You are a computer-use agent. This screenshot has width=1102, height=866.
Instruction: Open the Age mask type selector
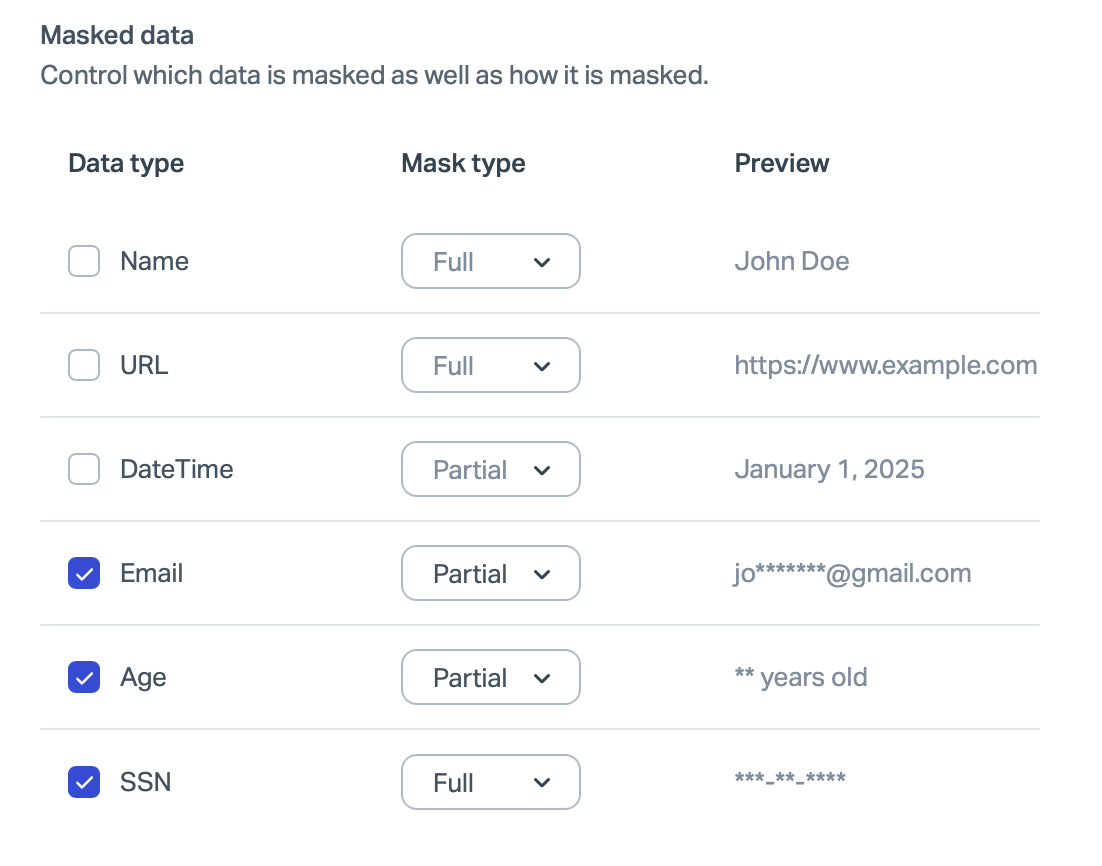[x=490, y=678]
